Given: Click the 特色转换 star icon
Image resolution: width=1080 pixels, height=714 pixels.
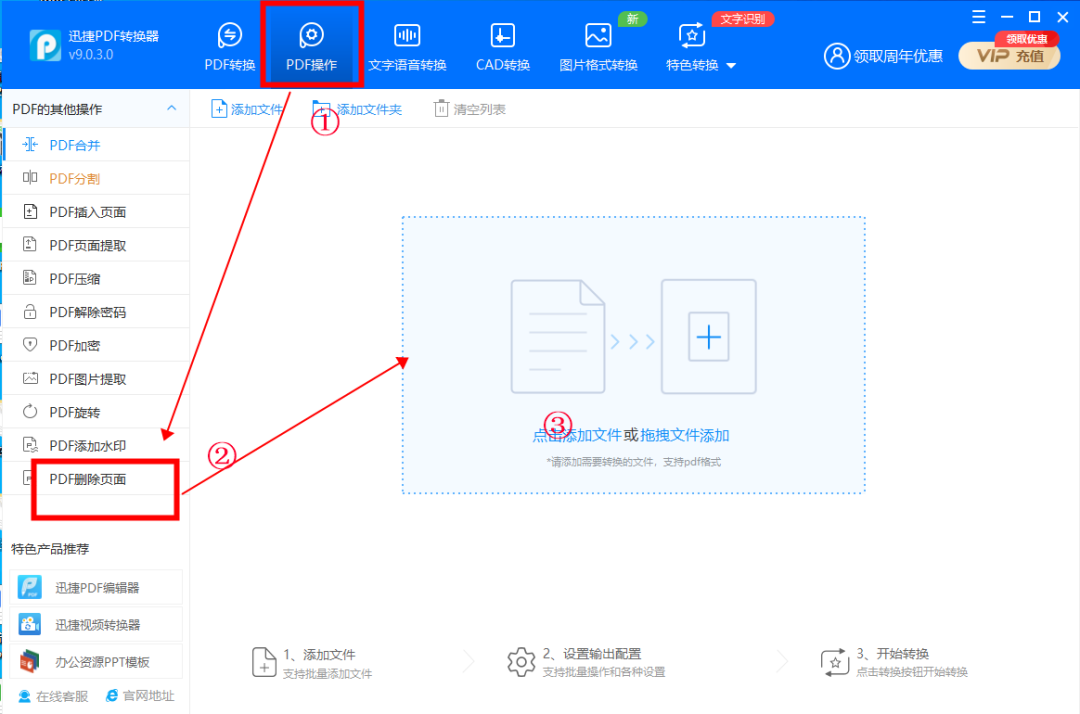Looking at the screenshot, I should (692, 35).
